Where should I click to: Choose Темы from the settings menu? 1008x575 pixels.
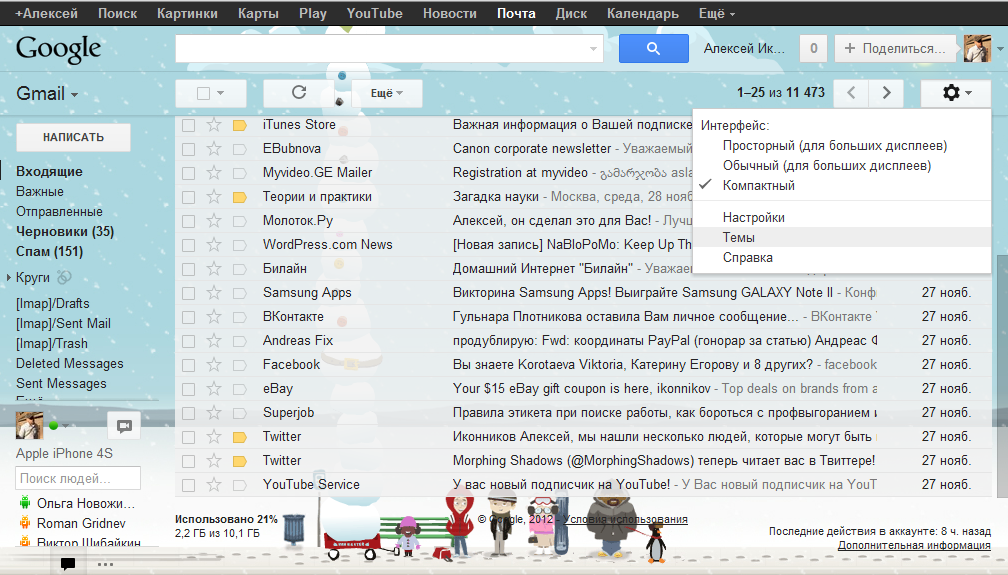[x=739, y=238]
